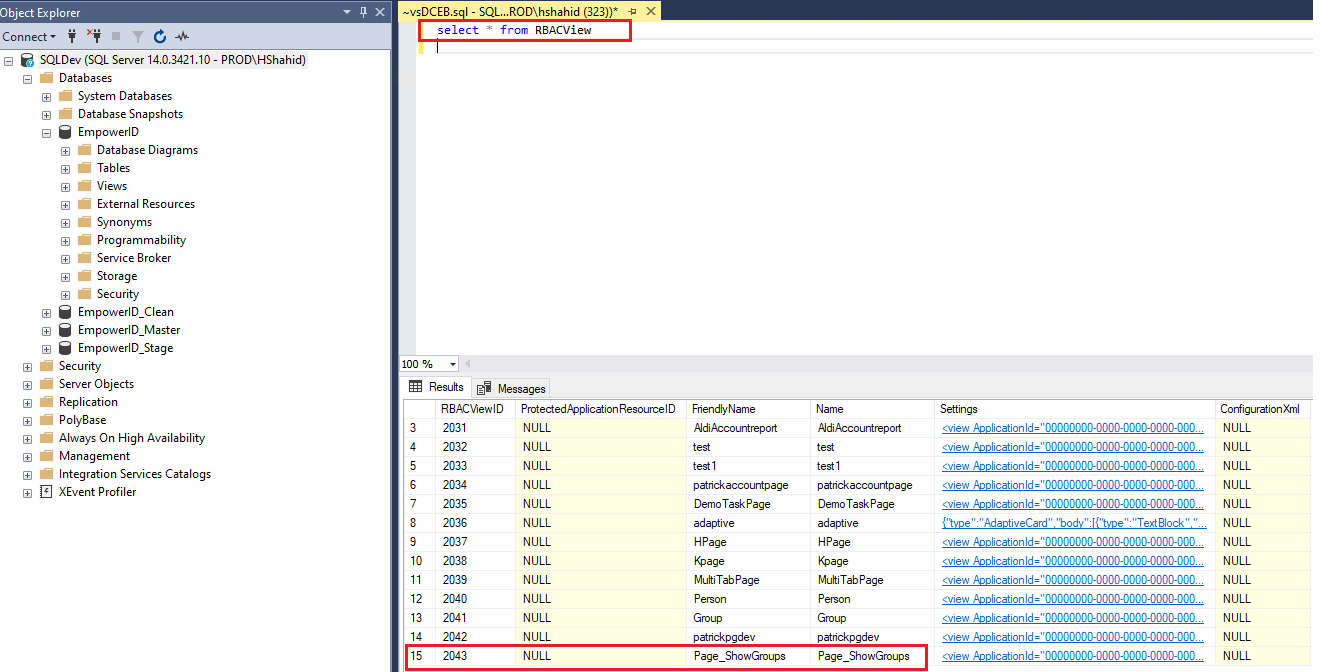
Task: Click the Storage folder icon
Action: (x=84, y=276)
